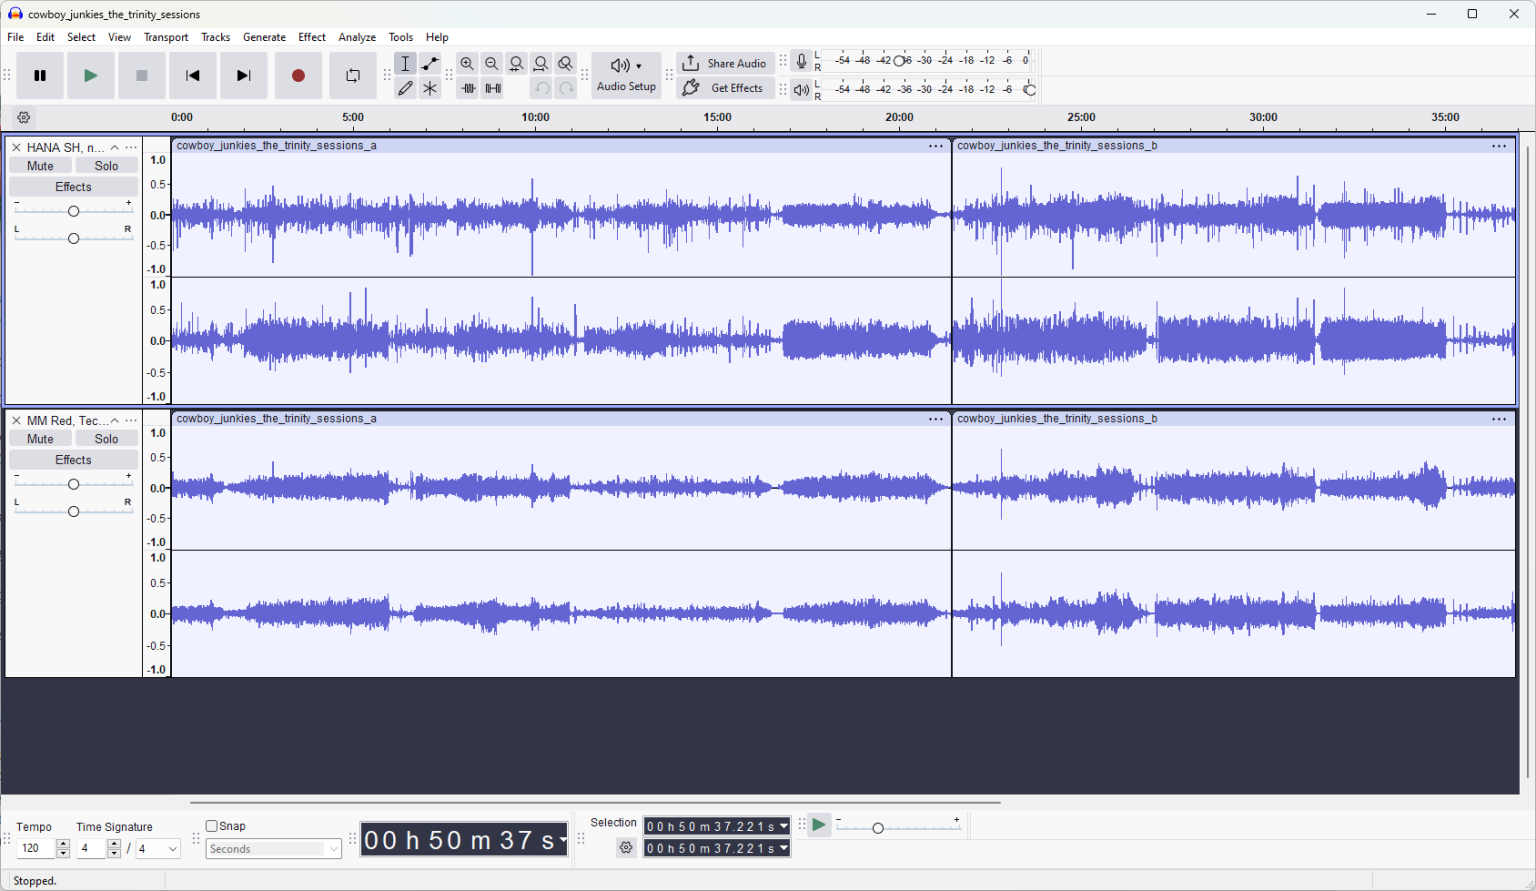Collapse the HANA SH track
This screenshot has height=891, width=1536.
point(115,148)
